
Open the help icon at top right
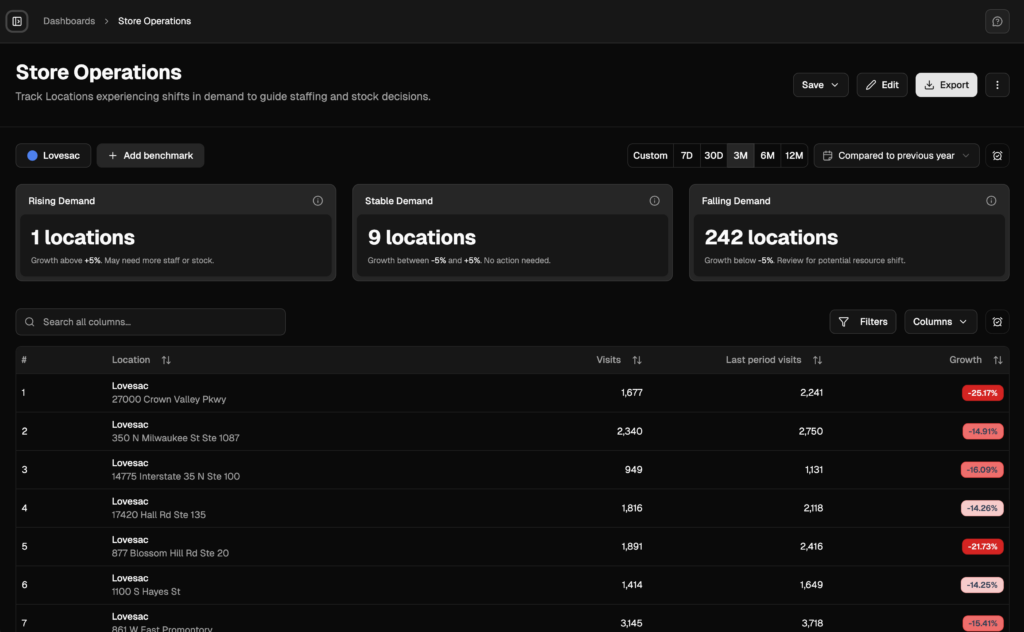coord(997,21)
